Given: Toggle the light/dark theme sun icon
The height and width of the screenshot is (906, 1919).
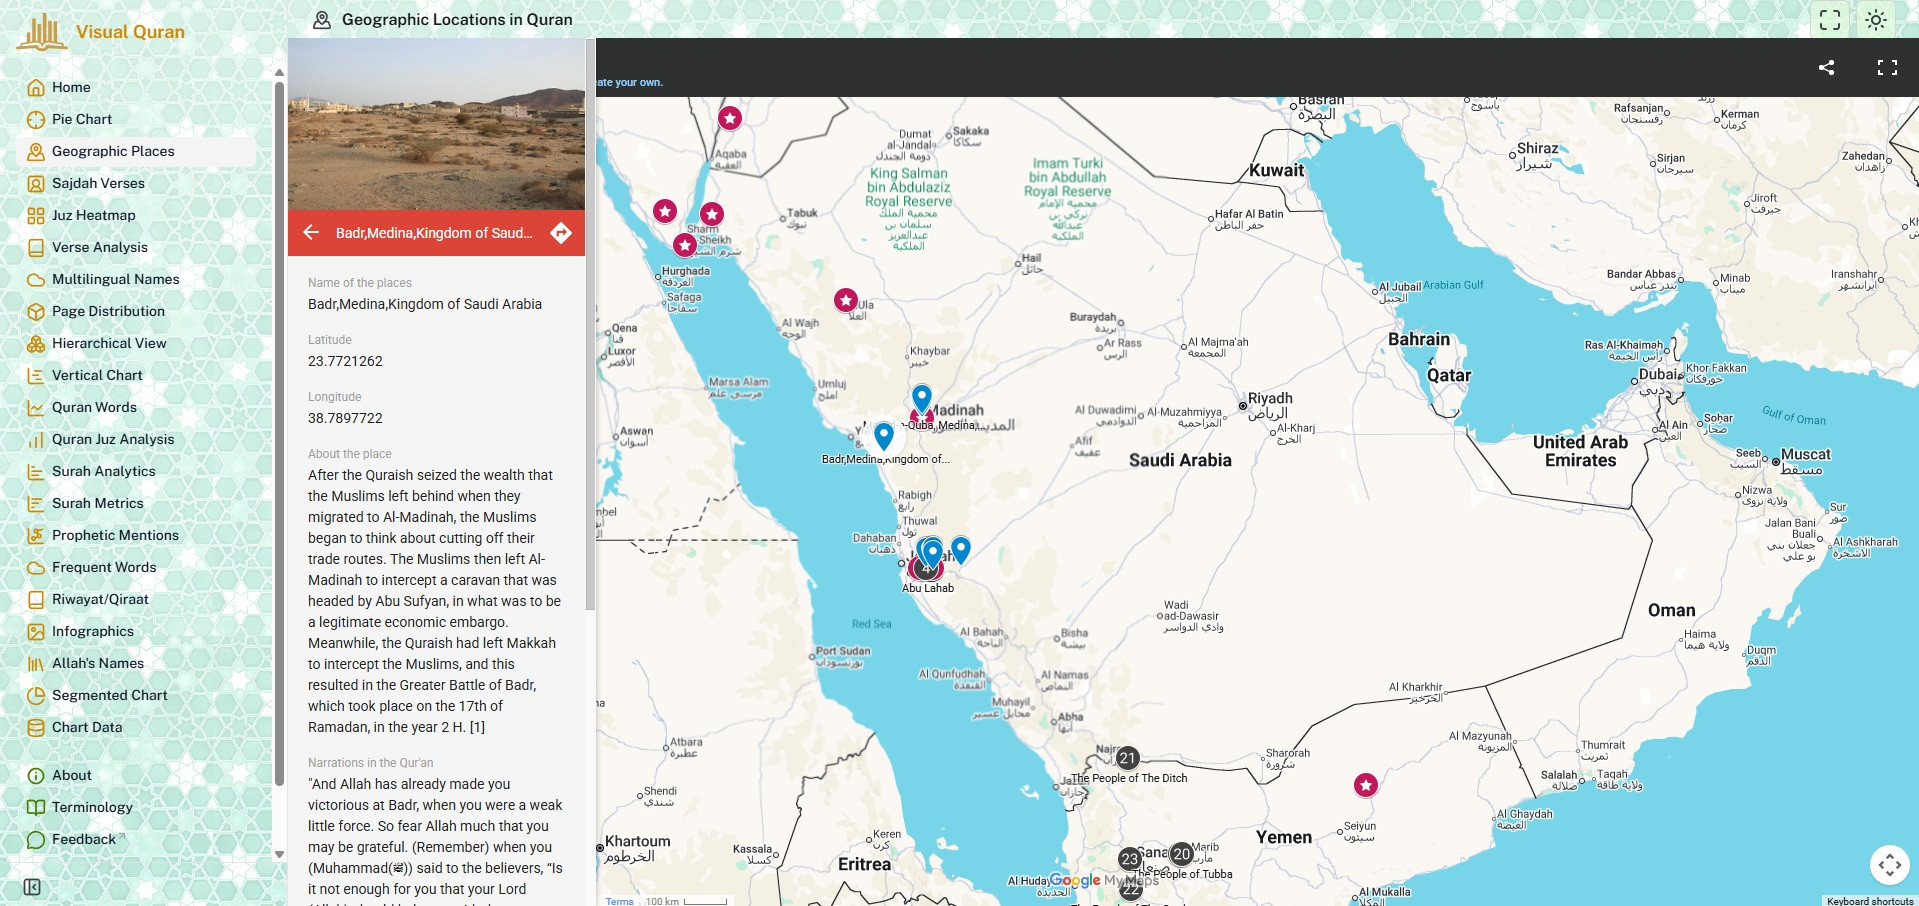Looking at the screenshot, I should click(1876, 20).
